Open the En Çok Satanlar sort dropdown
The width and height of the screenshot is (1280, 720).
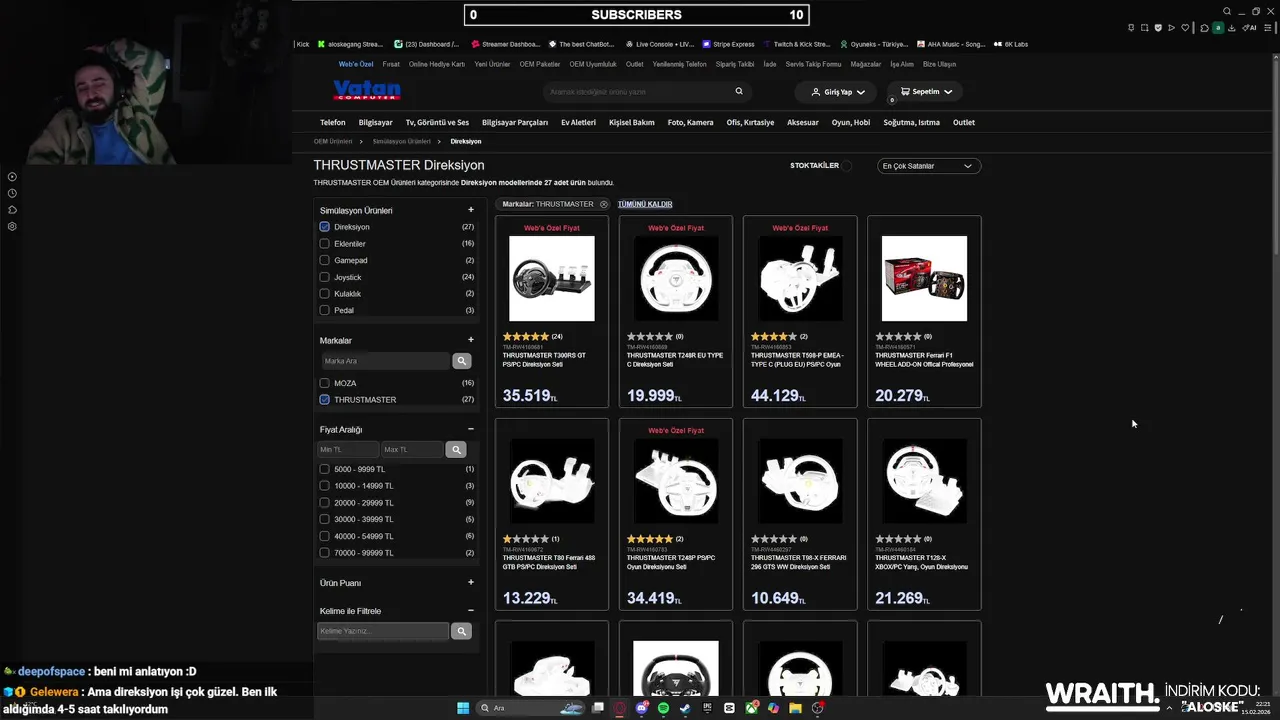tap(929, 166)
